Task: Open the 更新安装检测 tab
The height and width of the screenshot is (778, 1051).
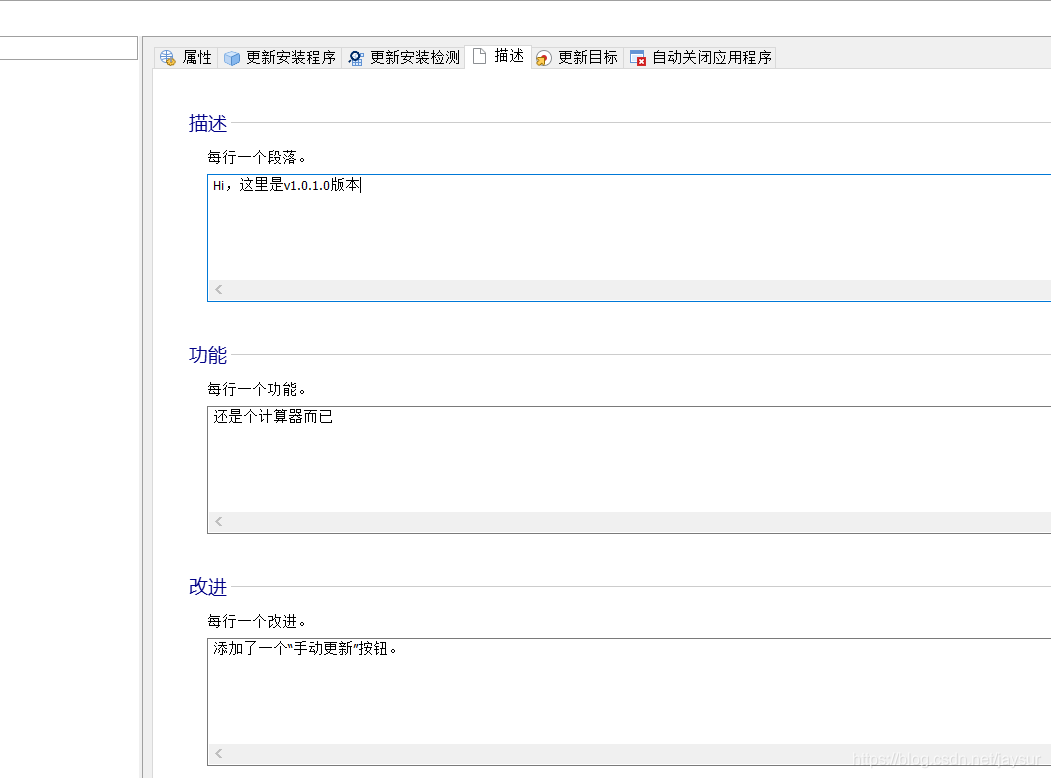Action: (x=404, y=58)
